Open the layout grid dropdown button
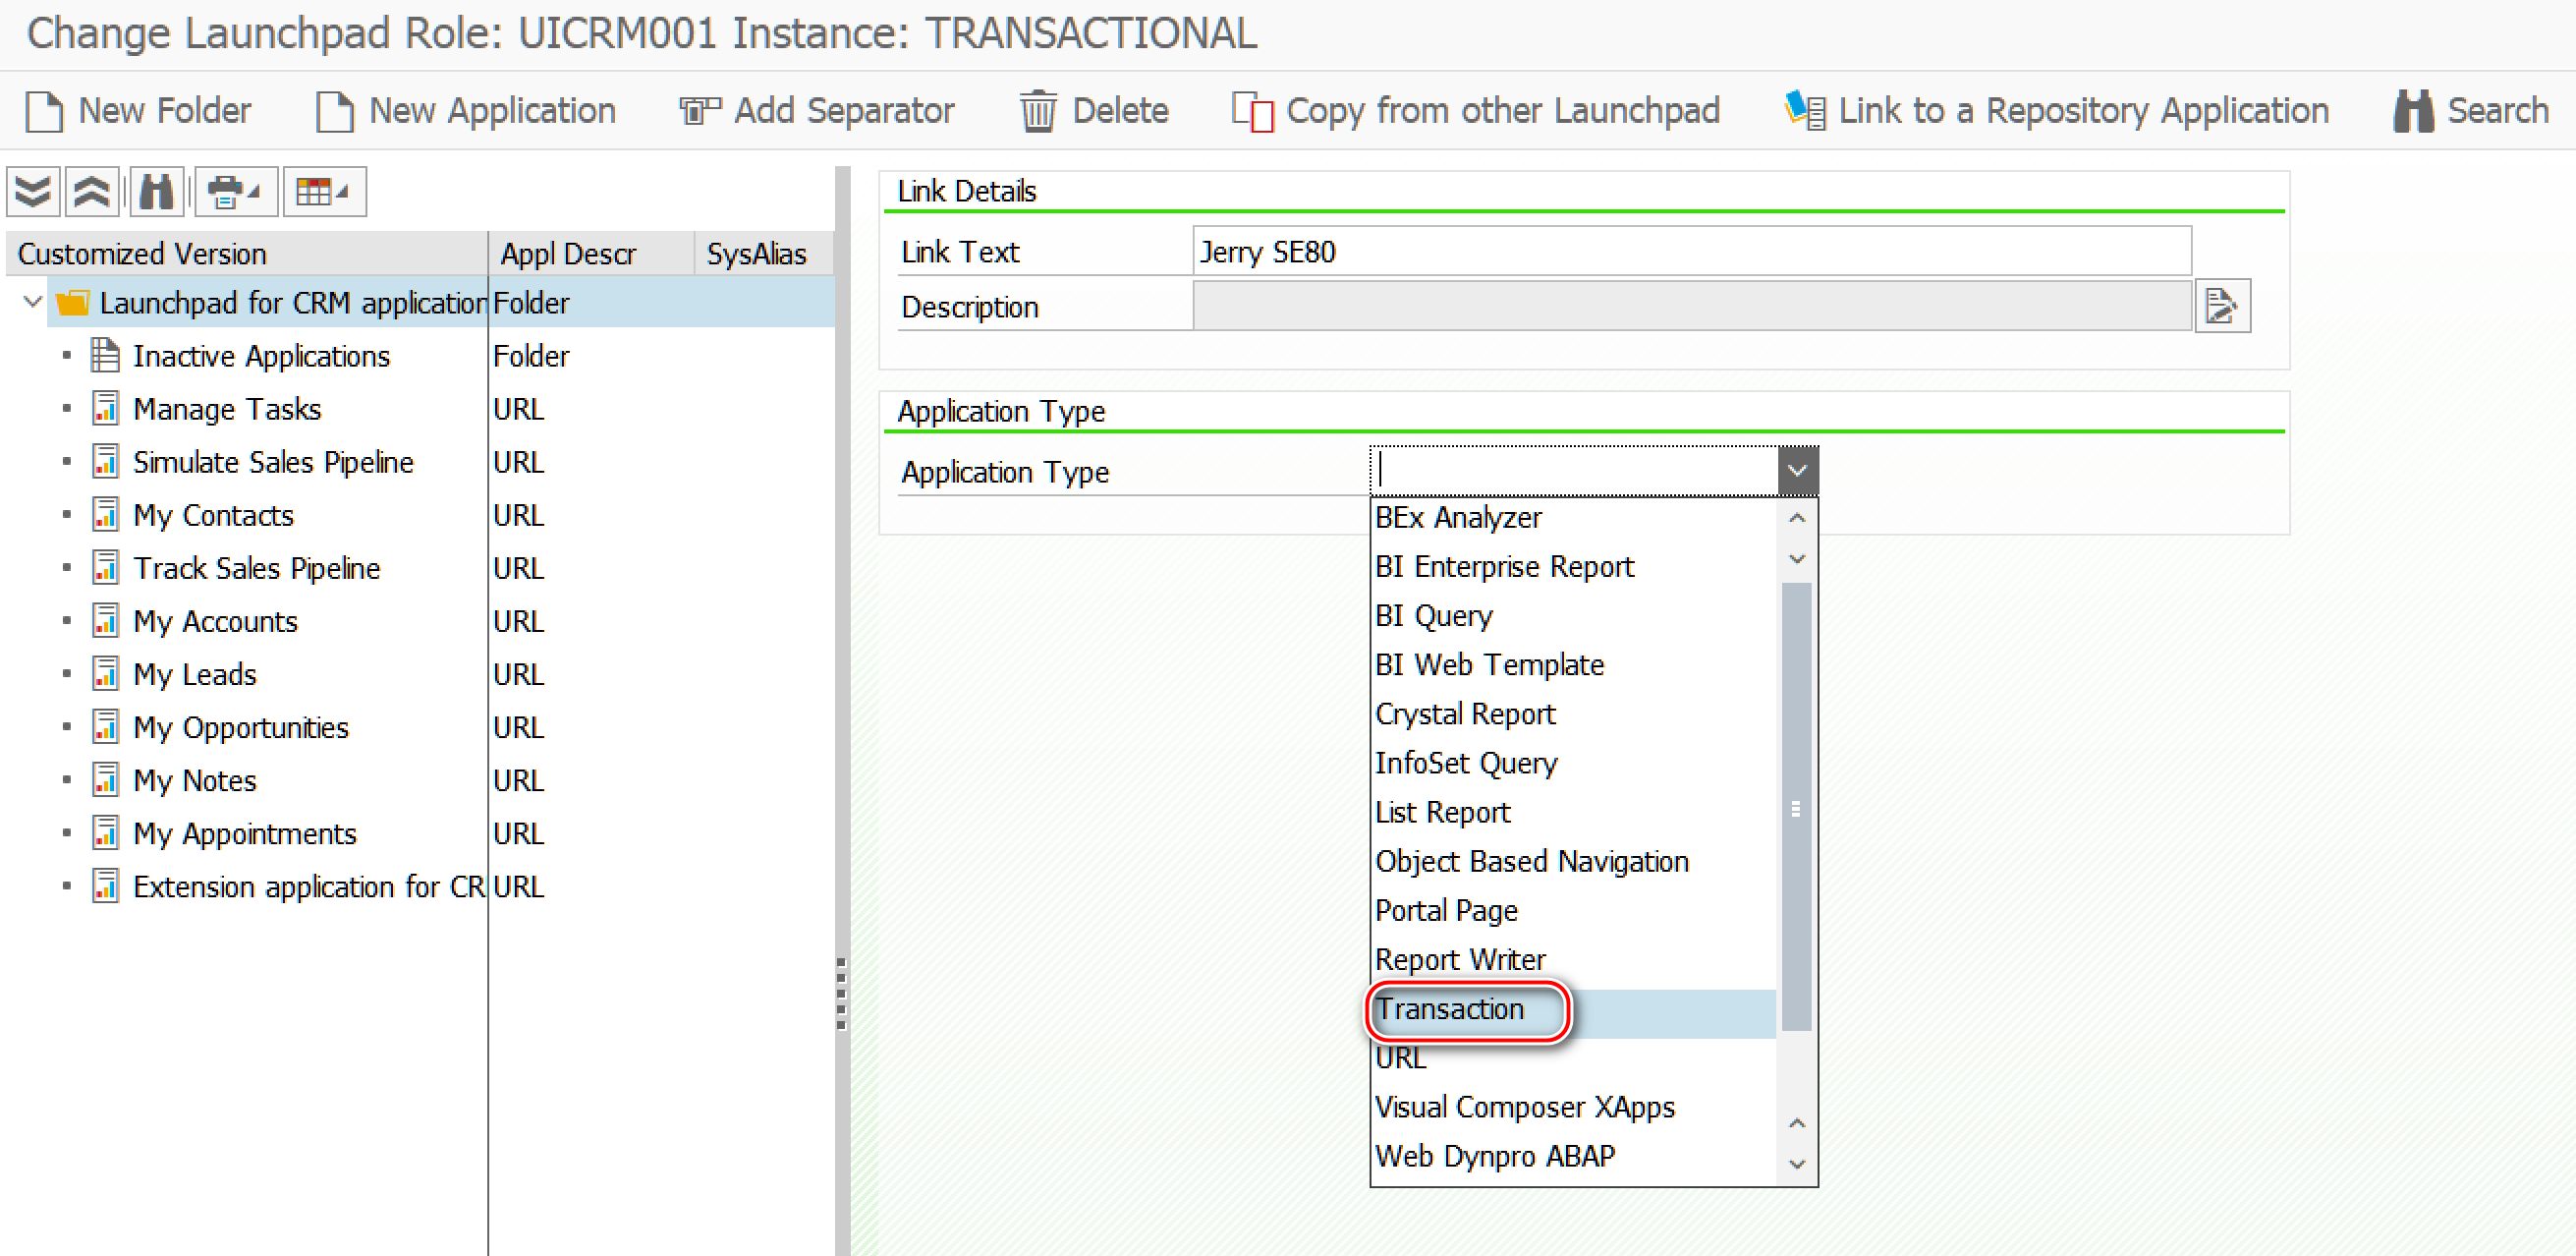 [324, 191]
